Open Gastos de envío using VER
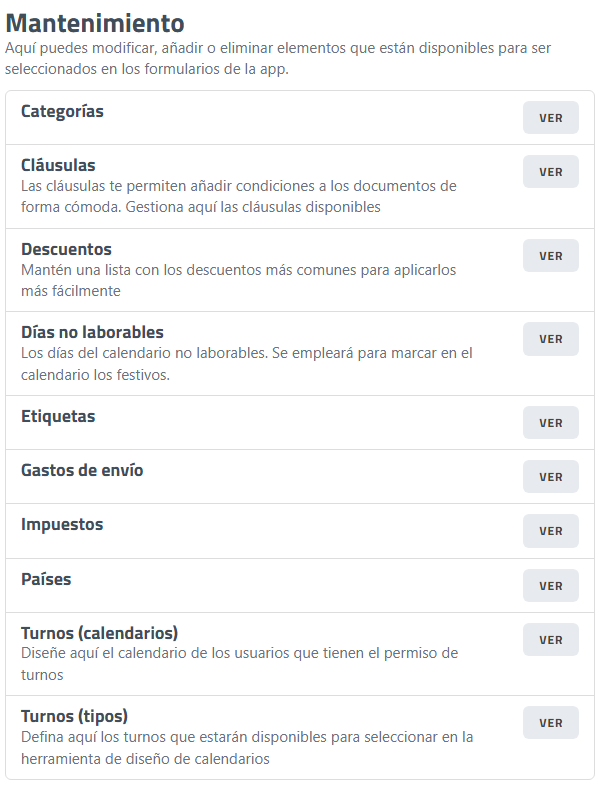This screenshot has height=790, width=609. (x=550, y=477)
